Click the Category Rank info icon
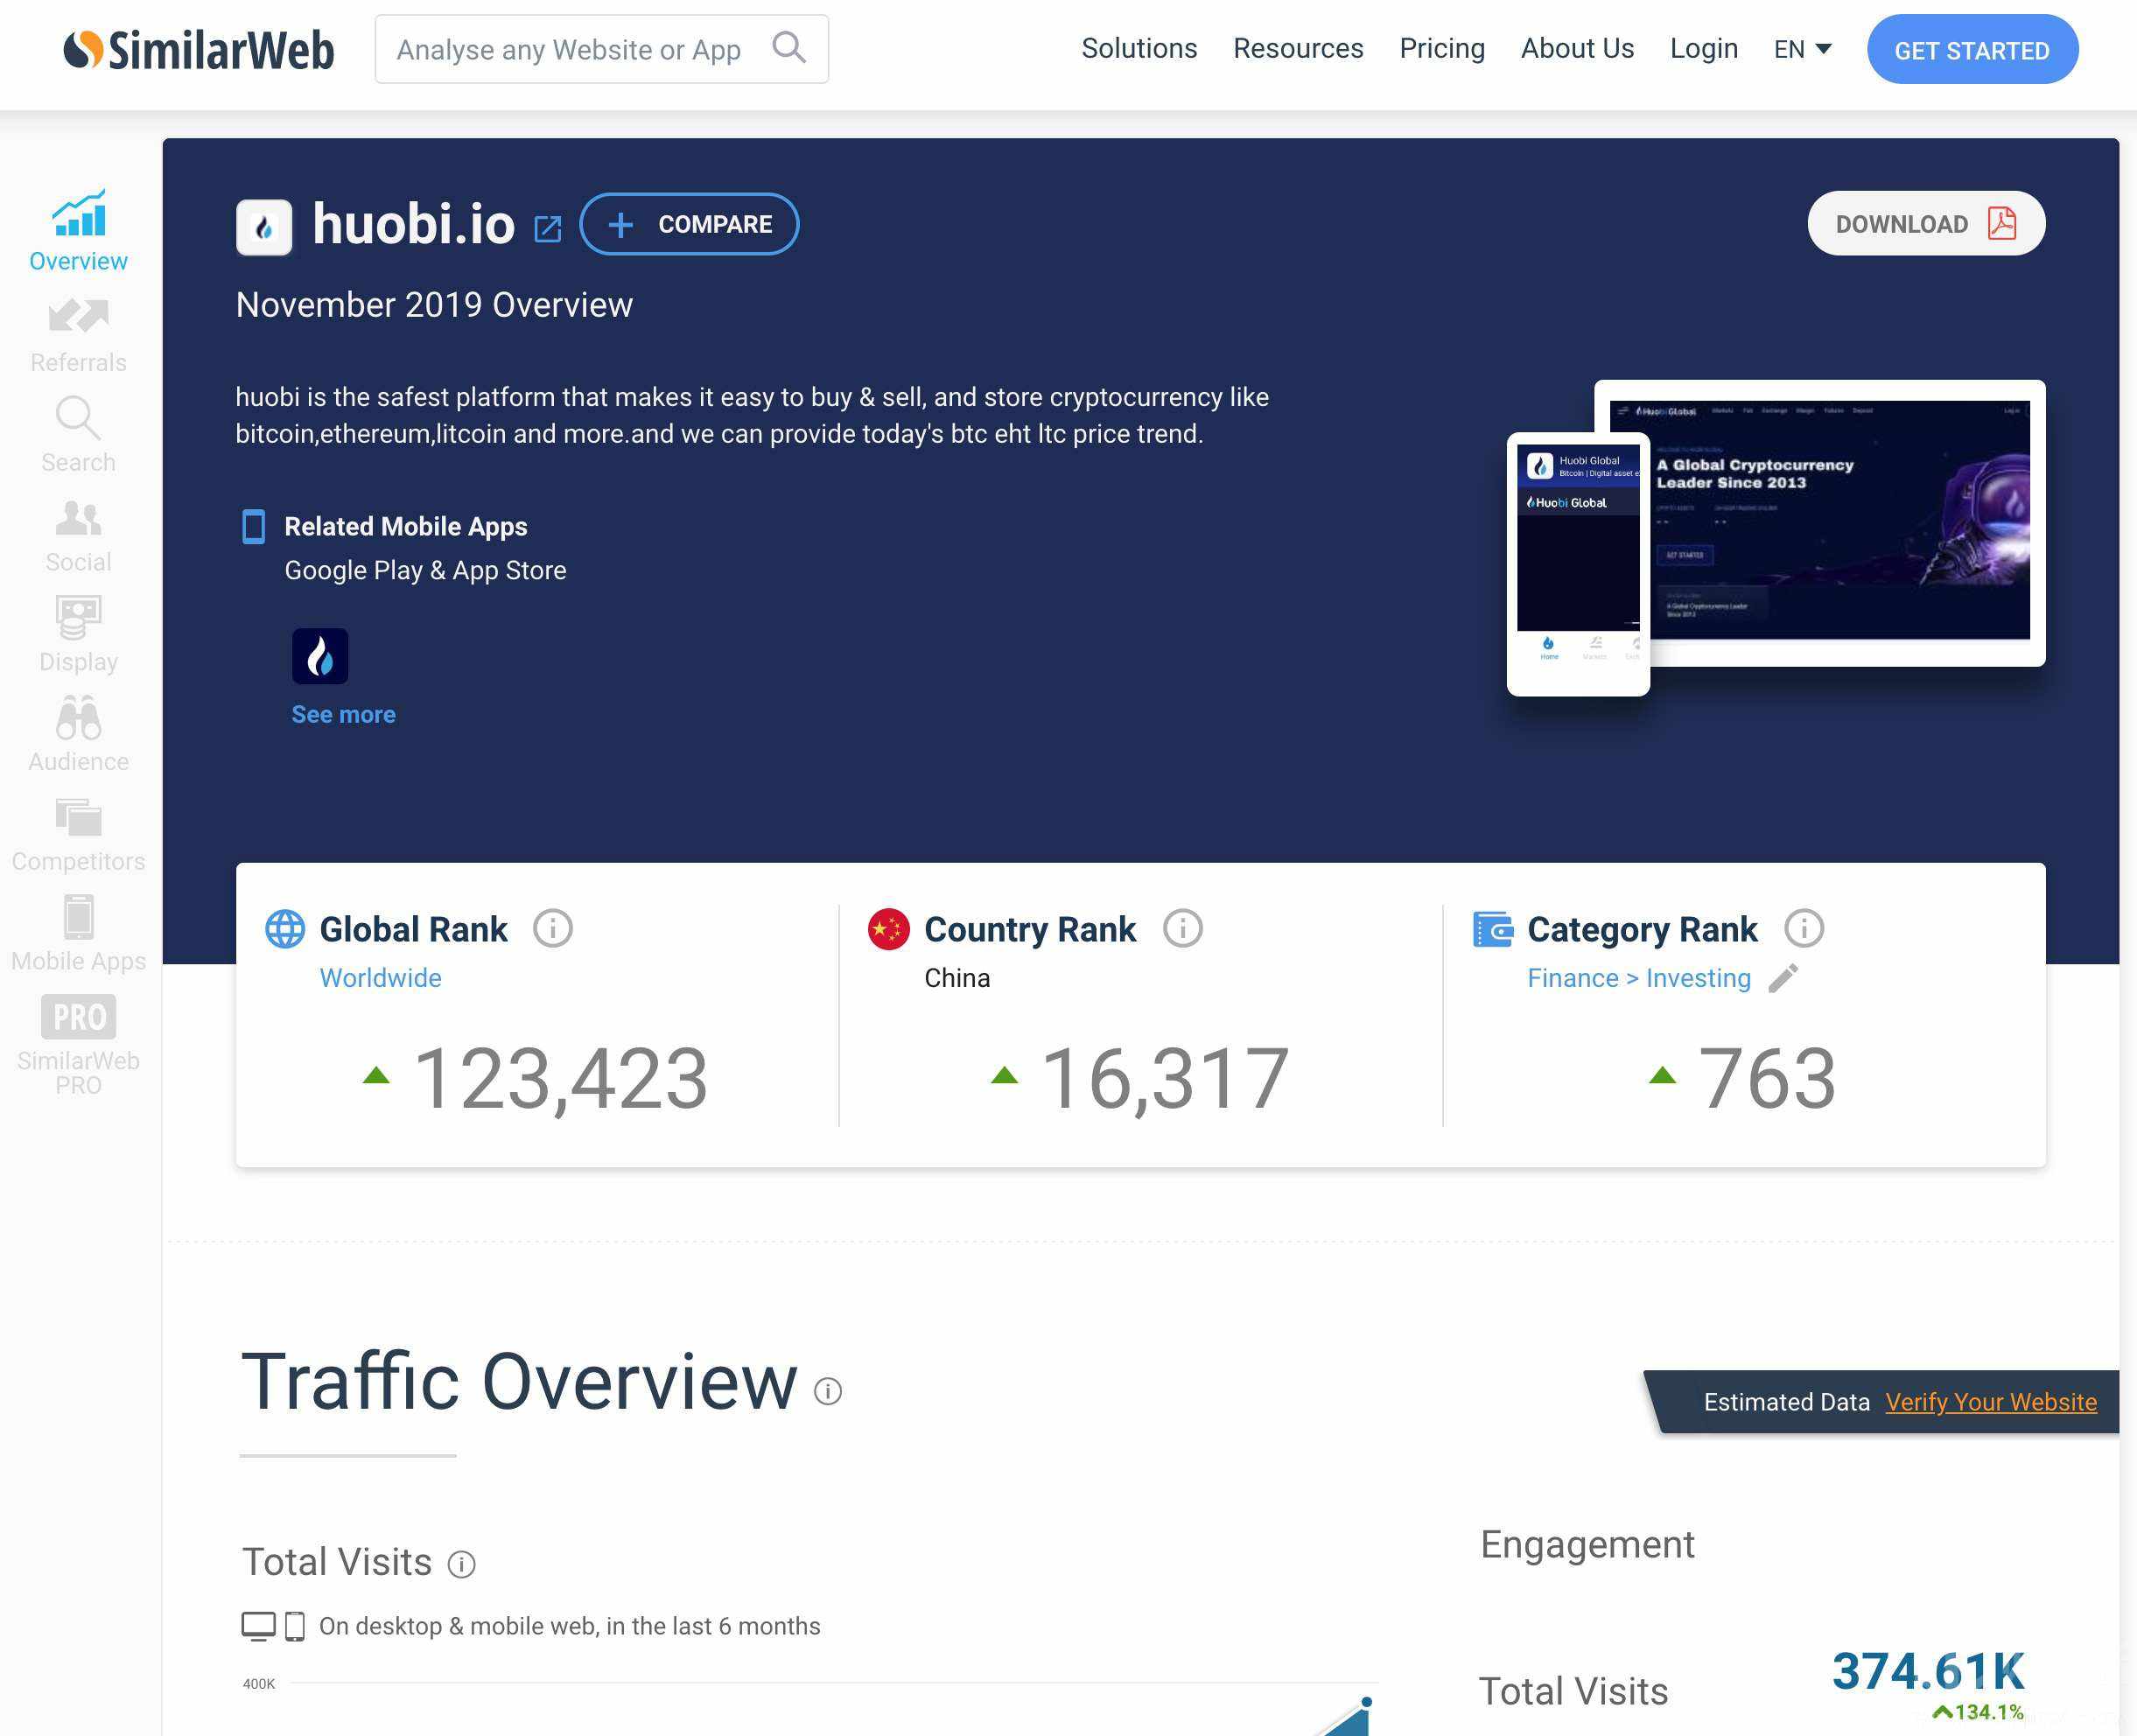This screenshot has width=2137, height=1736. pyautogui.click(x=1805, y=928)
